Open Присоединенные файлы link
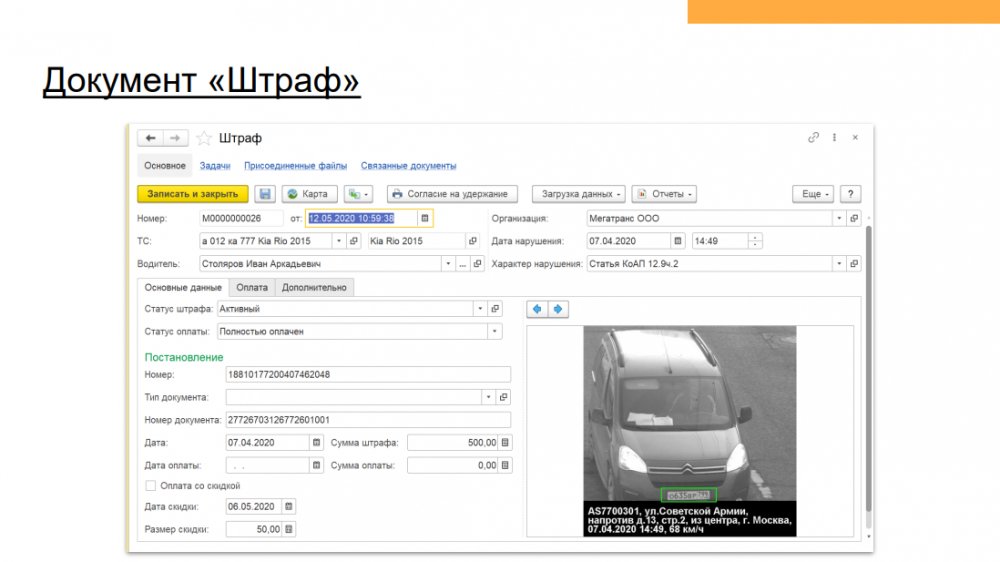1000x562 pixels. 295,166
